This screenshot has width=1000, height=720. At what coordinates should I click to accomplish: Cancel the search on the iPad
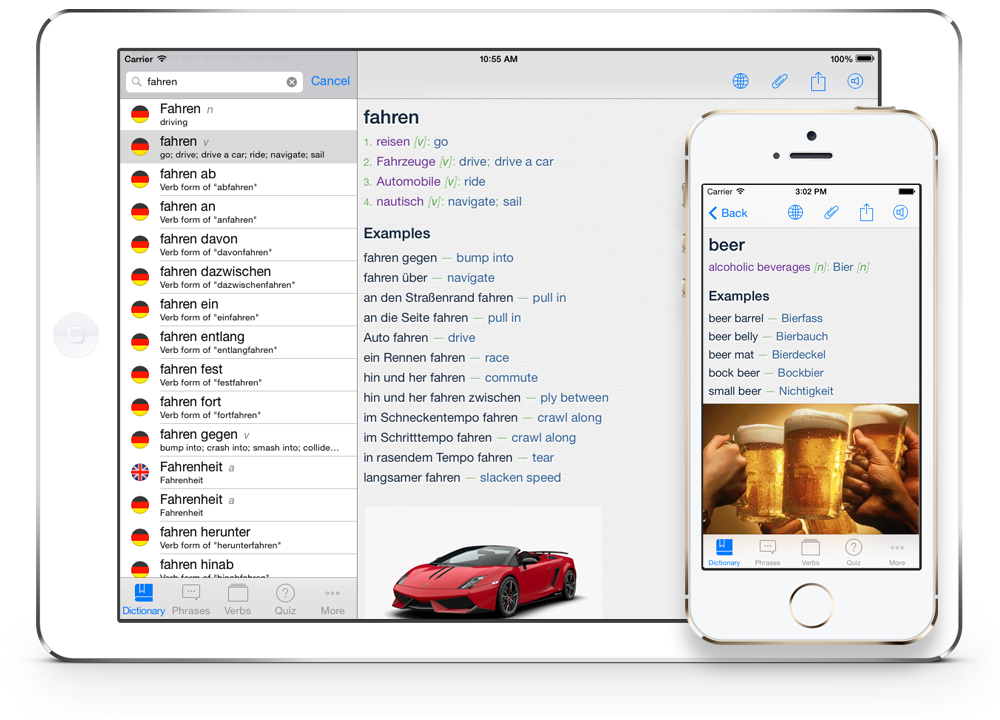[330, 81]
